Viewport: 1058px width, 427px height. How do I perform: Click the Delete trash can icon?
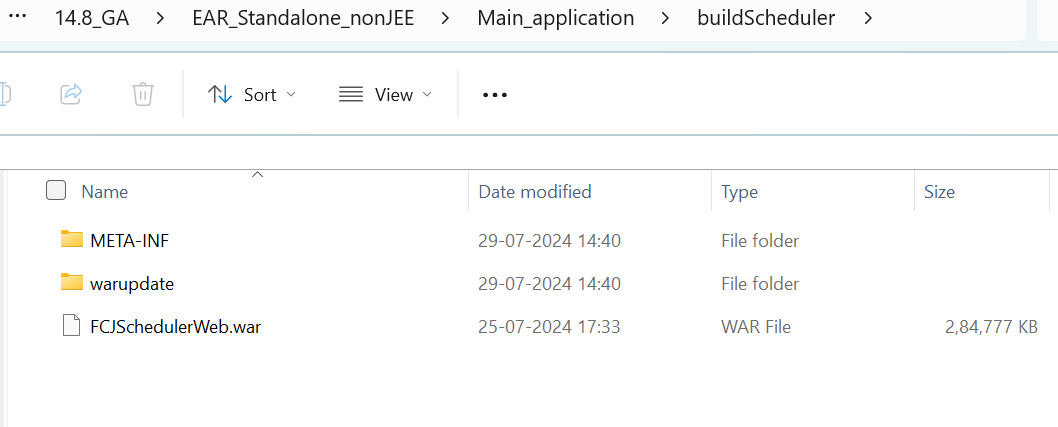click(x=143, y=94)
